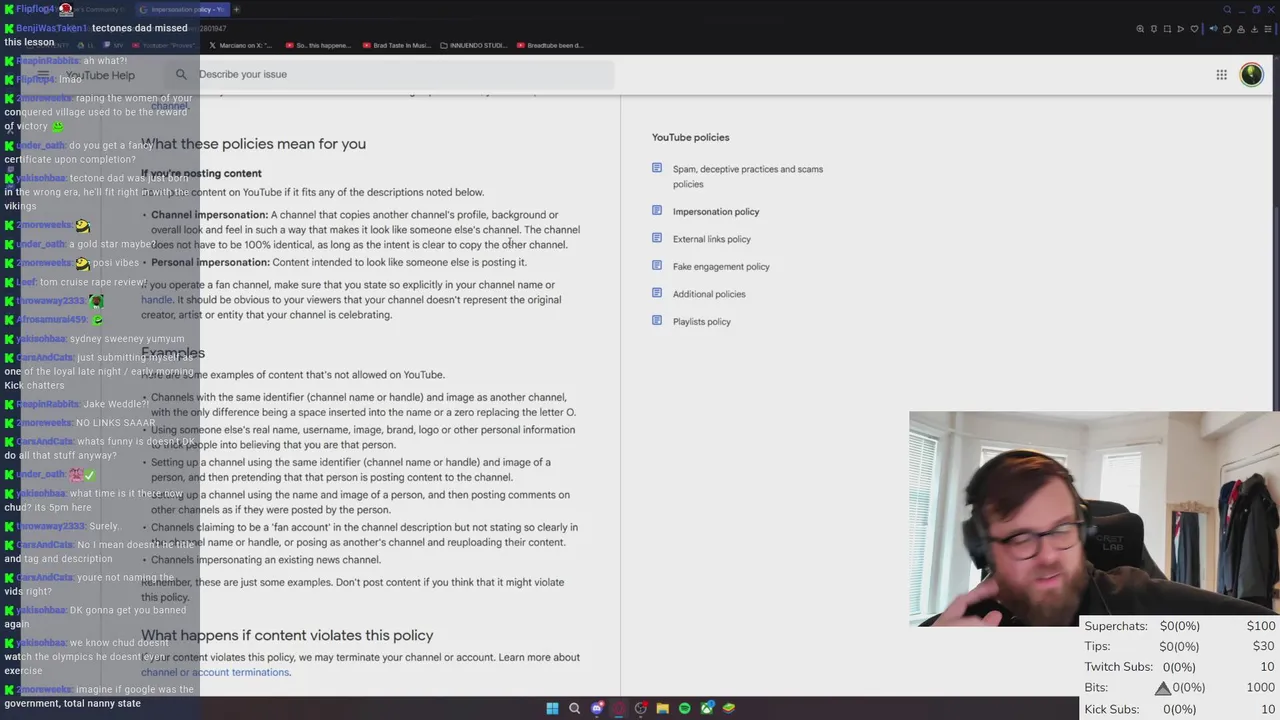Open the Google account avatar menu
Screen dimensions: 1280x720
click(x=1251, y=74)
